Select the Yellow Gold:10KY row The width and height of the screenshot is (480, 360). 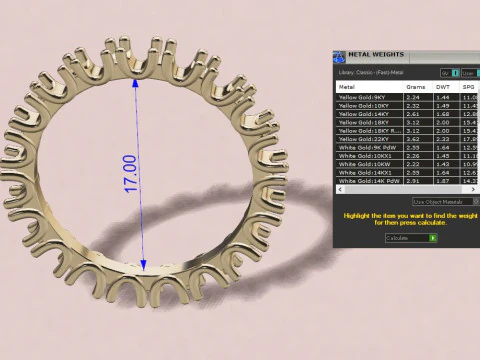coord(407,106)
